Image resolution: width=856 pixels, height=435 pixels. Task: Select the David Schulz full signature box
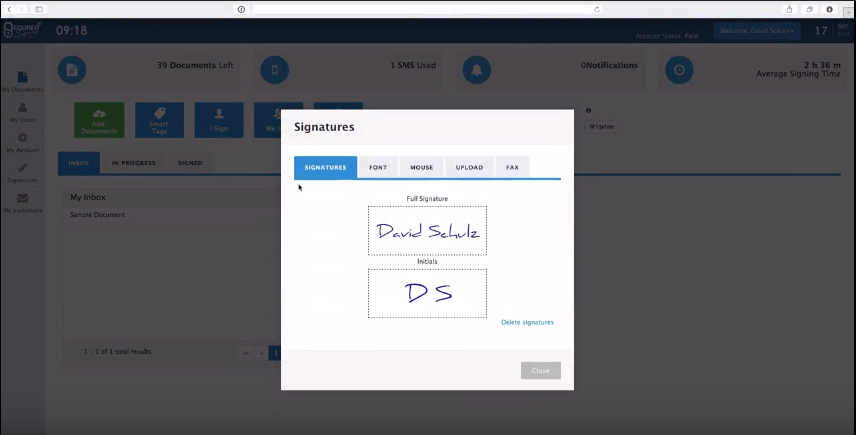(427, 231)
